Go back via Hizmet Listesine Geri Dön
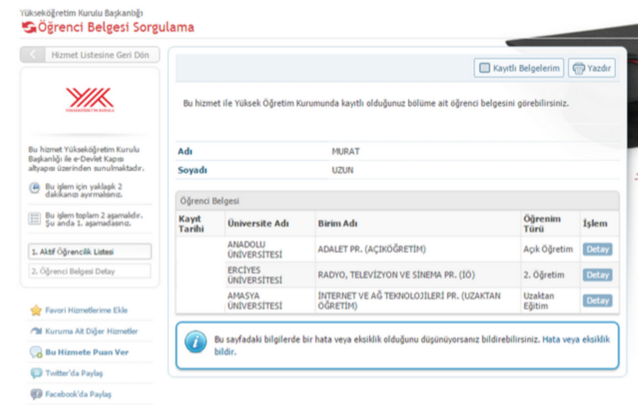 coord(90,55)
